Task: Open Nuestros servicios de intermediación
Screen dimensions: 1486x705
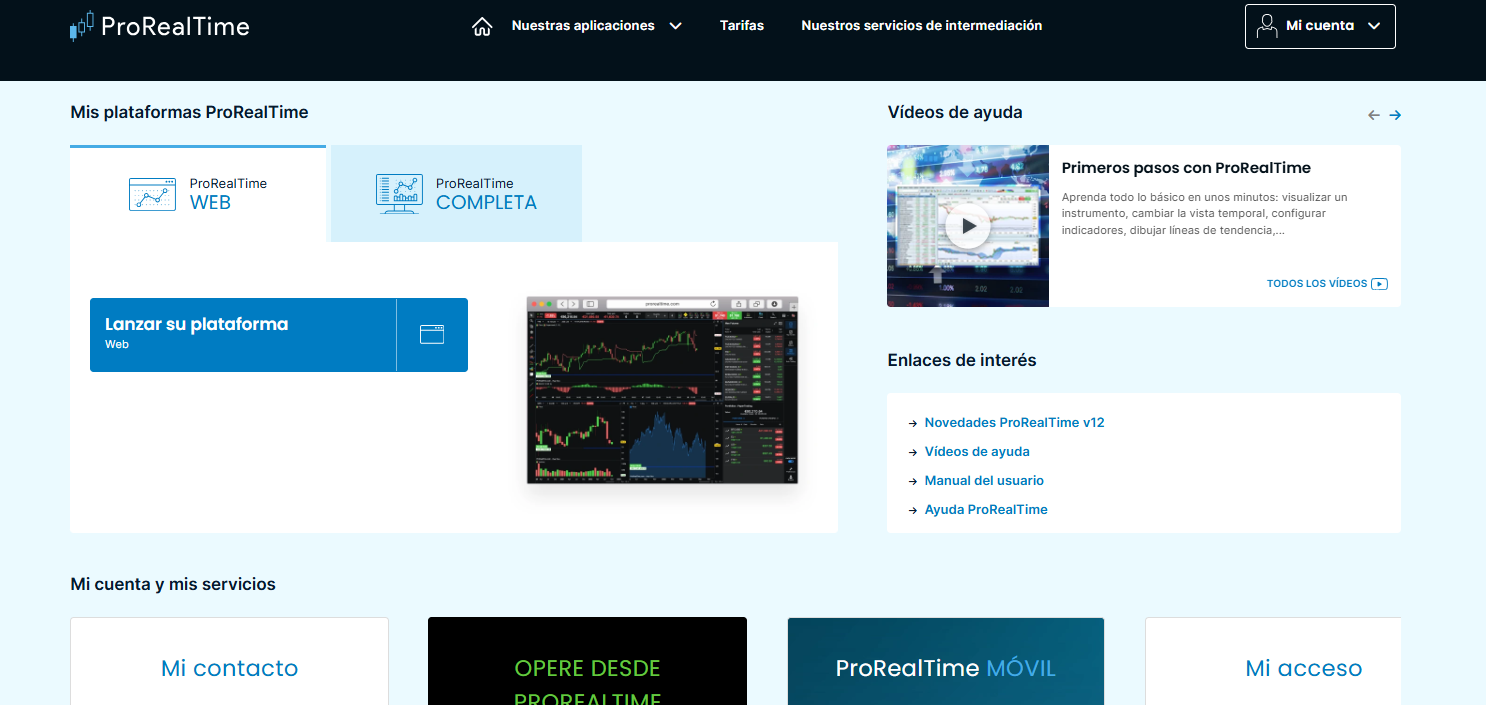Action: 922,26
